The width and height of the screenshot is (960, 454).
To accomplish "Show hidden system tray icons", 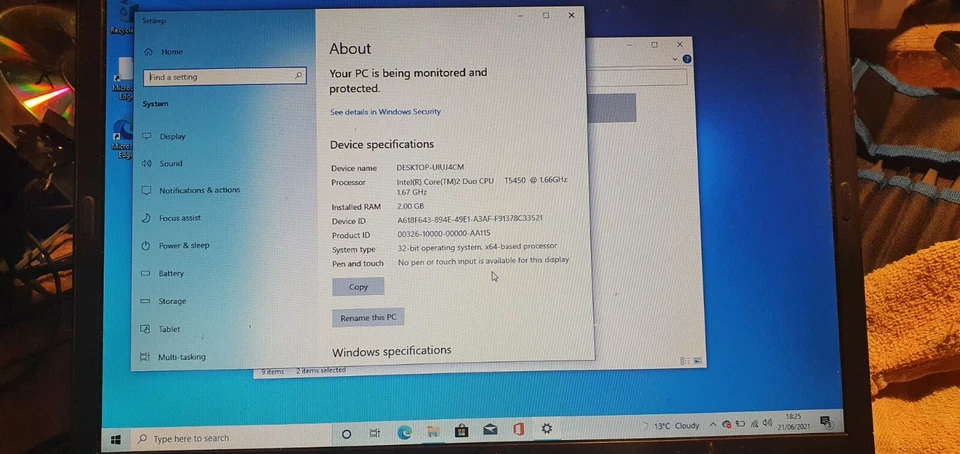I will click(713, 425).
